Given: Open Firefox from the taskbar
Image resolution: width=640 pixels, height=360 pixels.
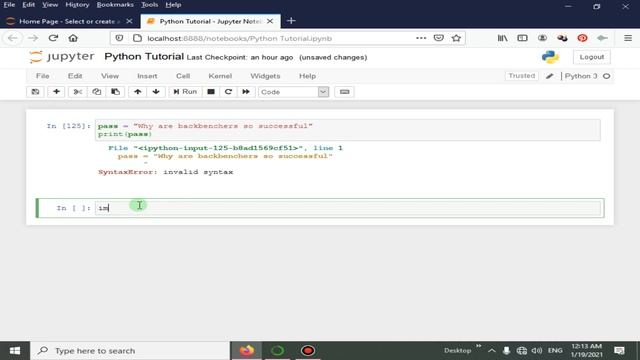Looking at the screenshot, I should (247, 351).
